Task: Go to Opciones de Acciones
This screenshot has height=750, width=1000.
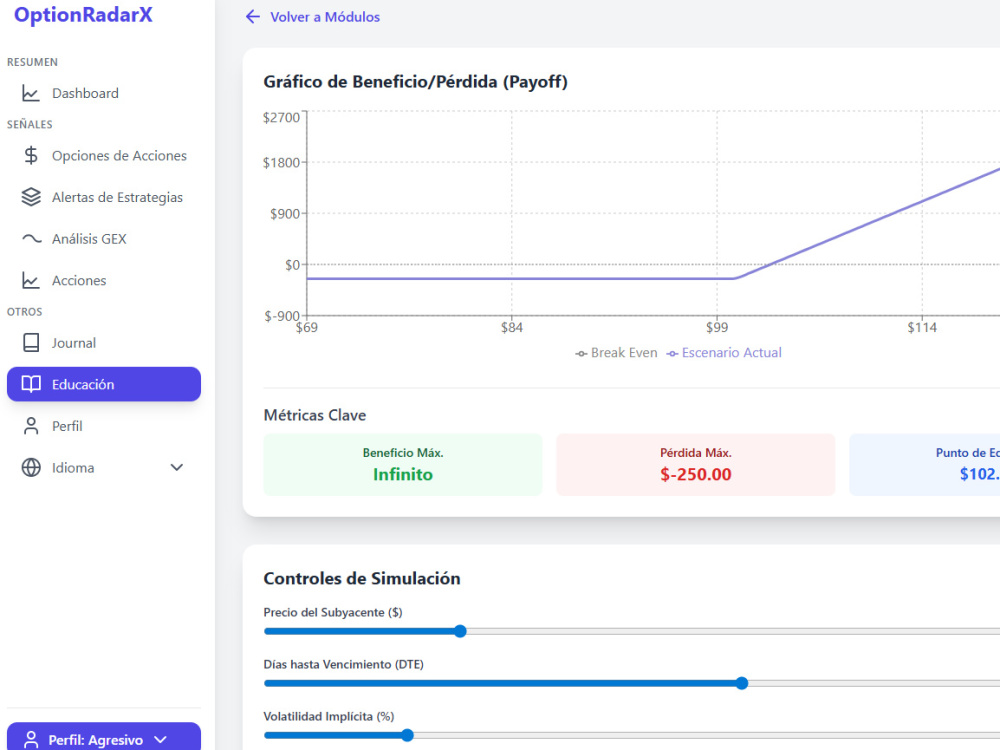Action: [x=104, y=156]
